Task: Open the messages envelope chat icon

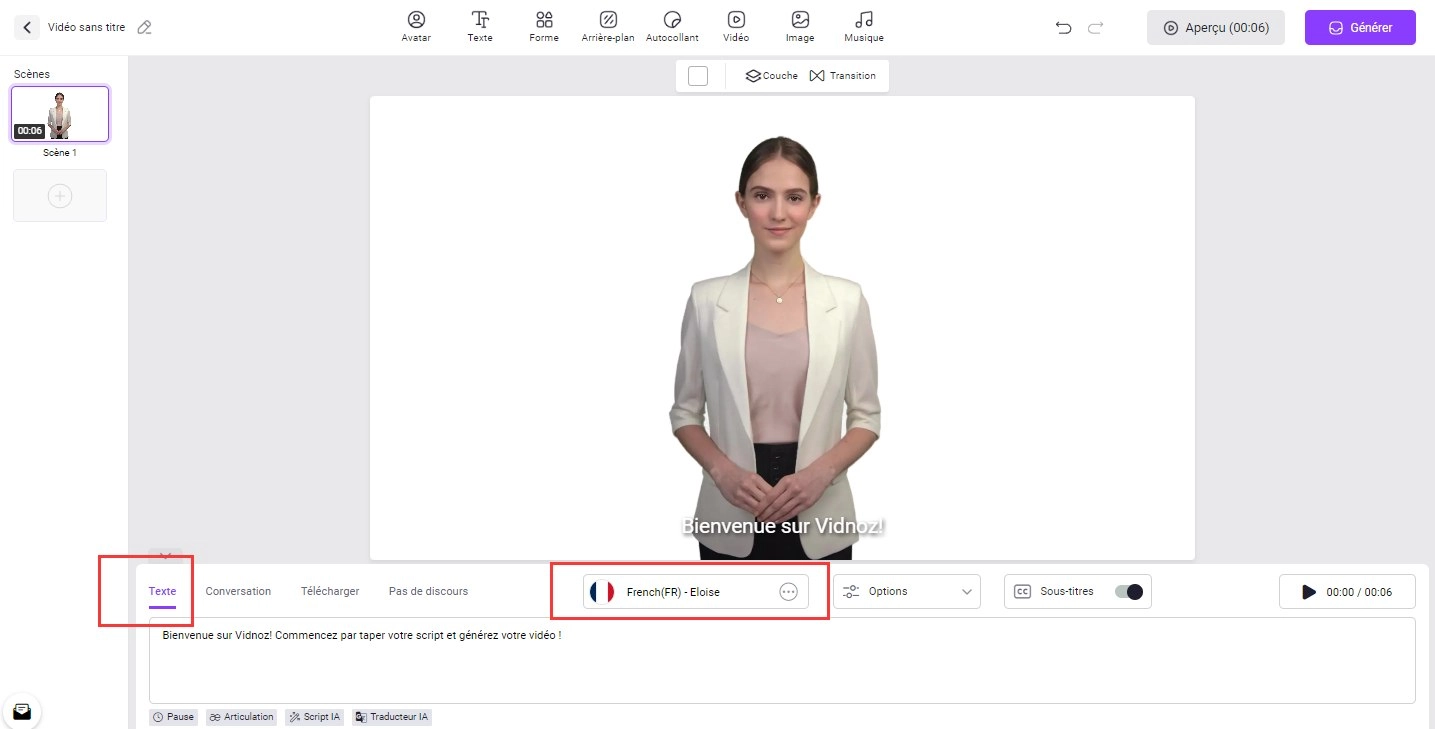Action: click(22, 711)
